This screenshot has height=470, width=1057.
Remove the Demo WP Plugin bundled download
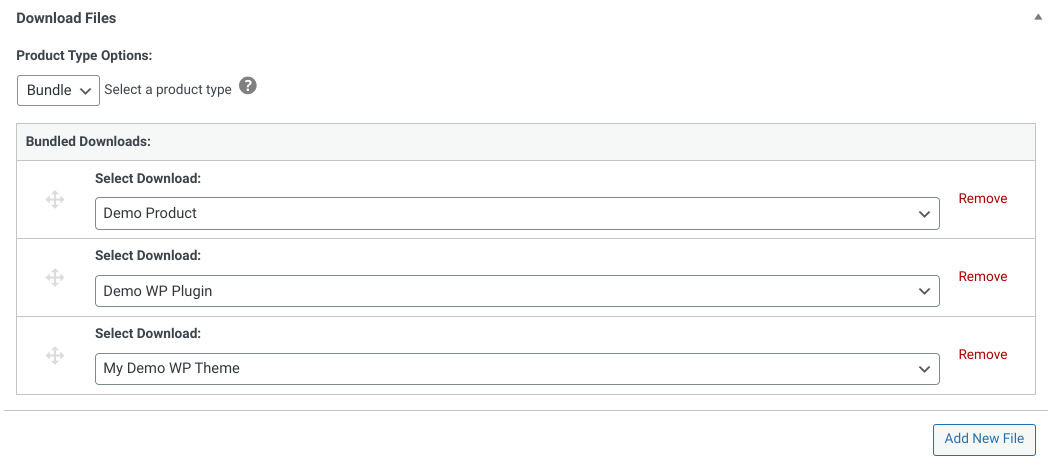(x=983, y=276)
